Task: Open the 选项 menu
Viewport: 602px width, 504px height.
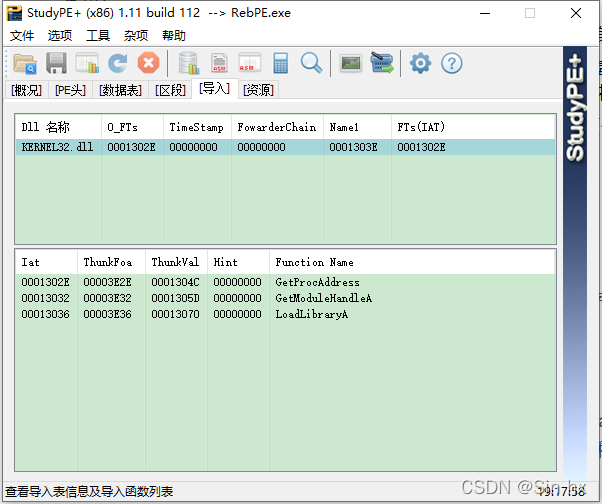Action: 60,36
